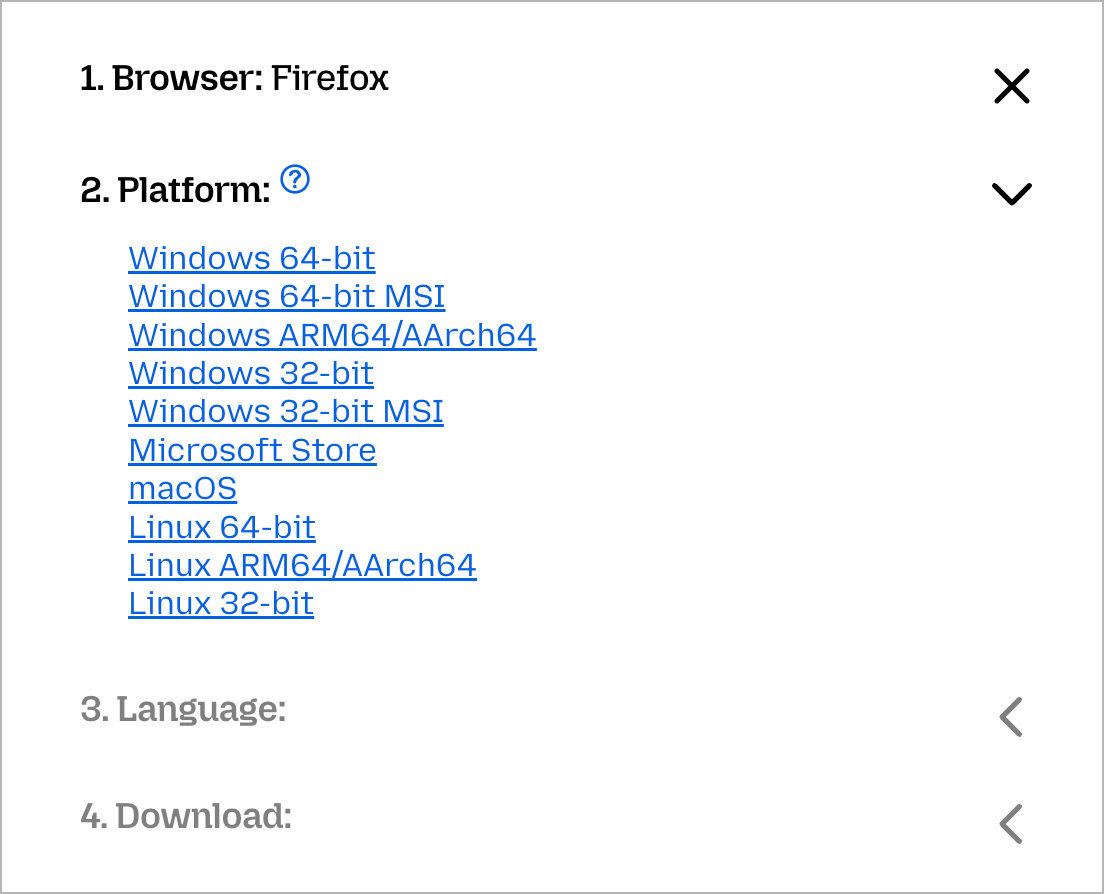Image resolution: width=1104 pixels, height=894 pixels.
Task: Select macOS as the platform
Action: point(183,489)
